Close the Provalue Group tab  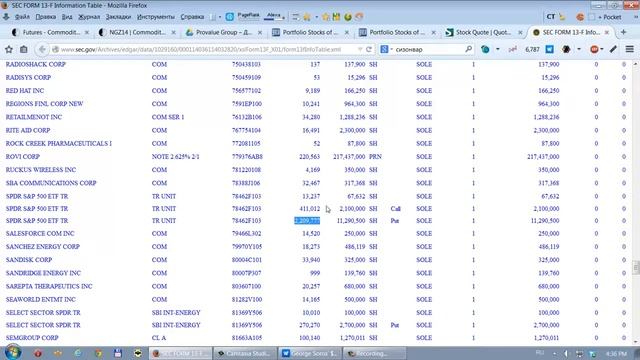tap(260, 32)
